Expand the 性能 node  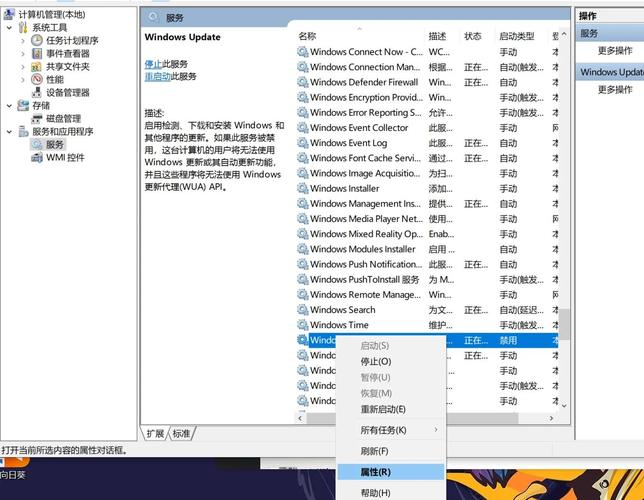coord(23,80)
